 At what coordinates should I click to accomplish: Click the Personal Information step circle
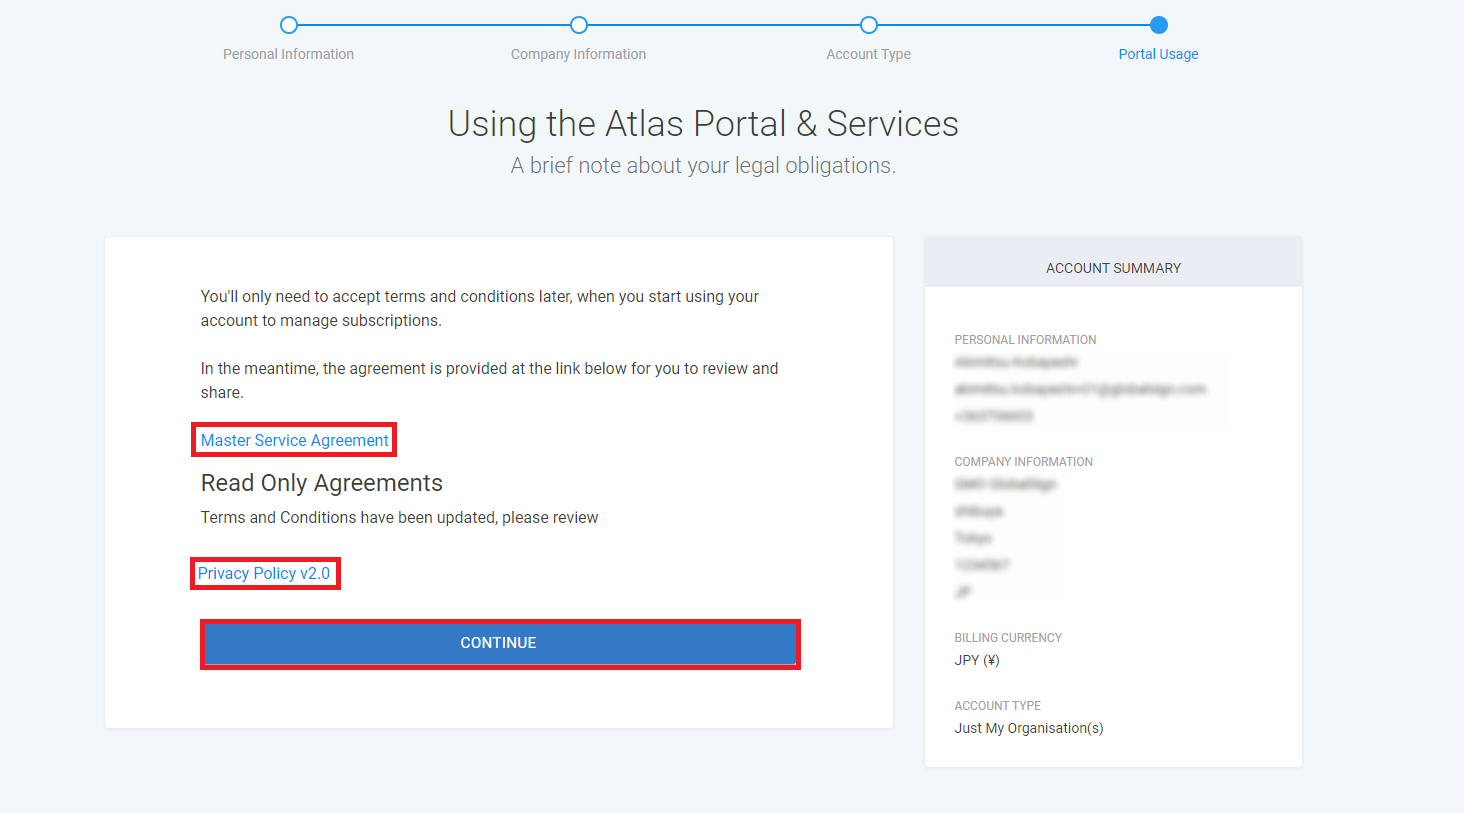[x=289, y=25]
